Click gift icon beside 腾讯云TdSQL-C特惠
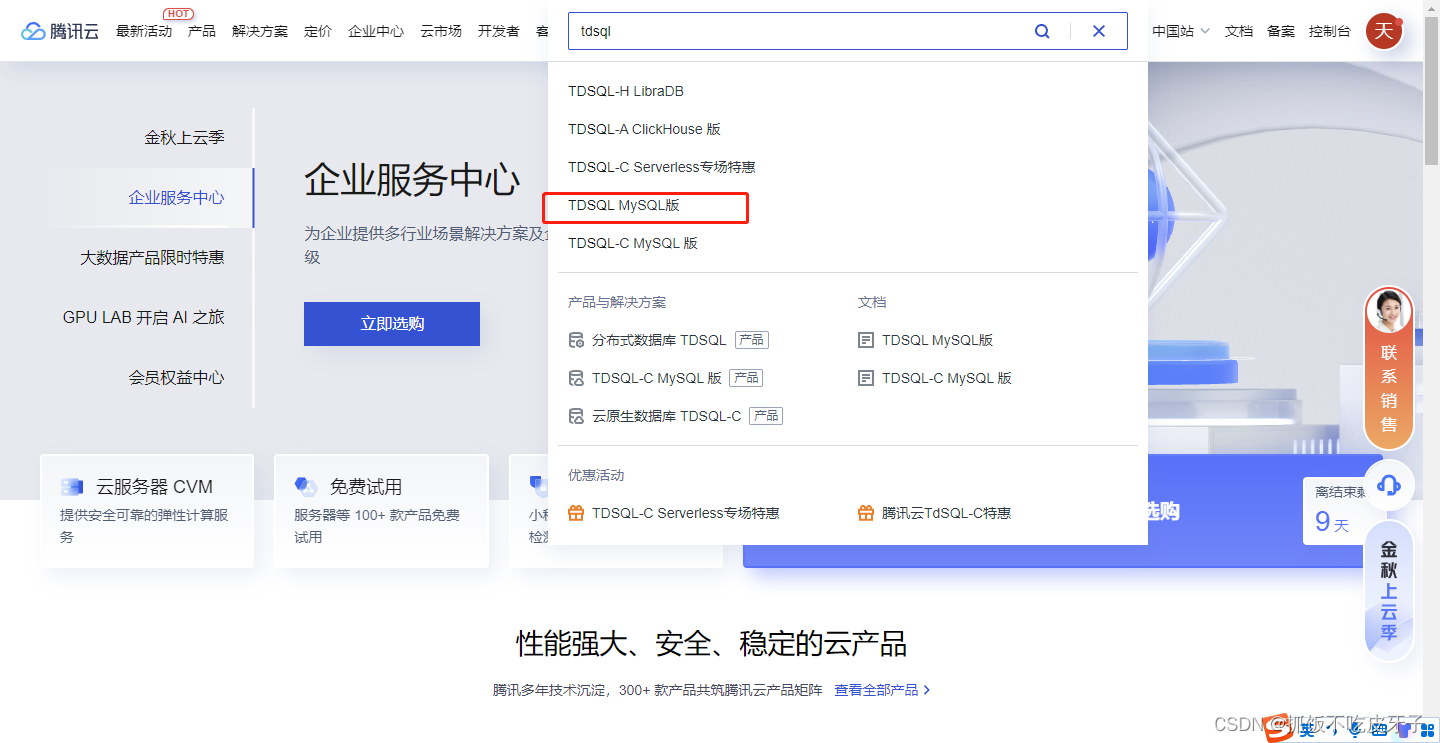The image size is (1440, 743). [866, 513]
